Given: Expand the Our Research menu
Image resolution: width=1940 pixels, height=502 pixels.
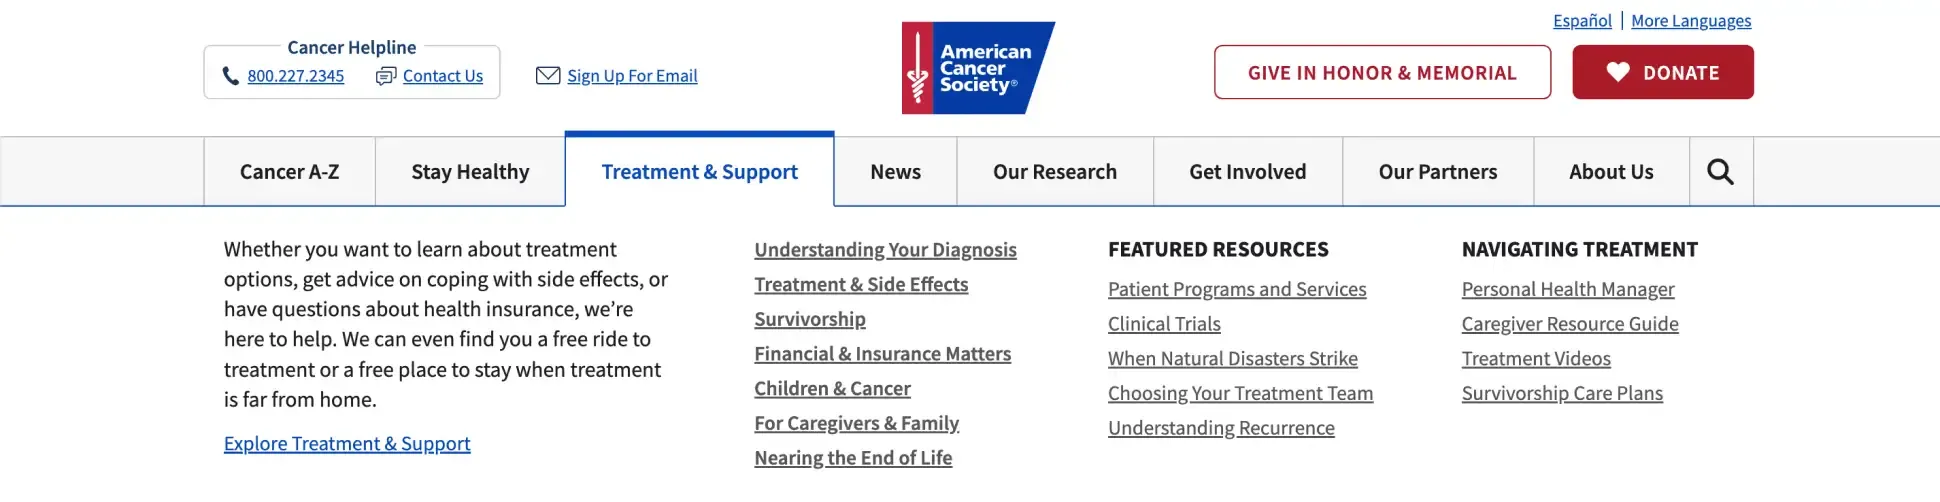Looking at the screenshot, I should 1054,172.
